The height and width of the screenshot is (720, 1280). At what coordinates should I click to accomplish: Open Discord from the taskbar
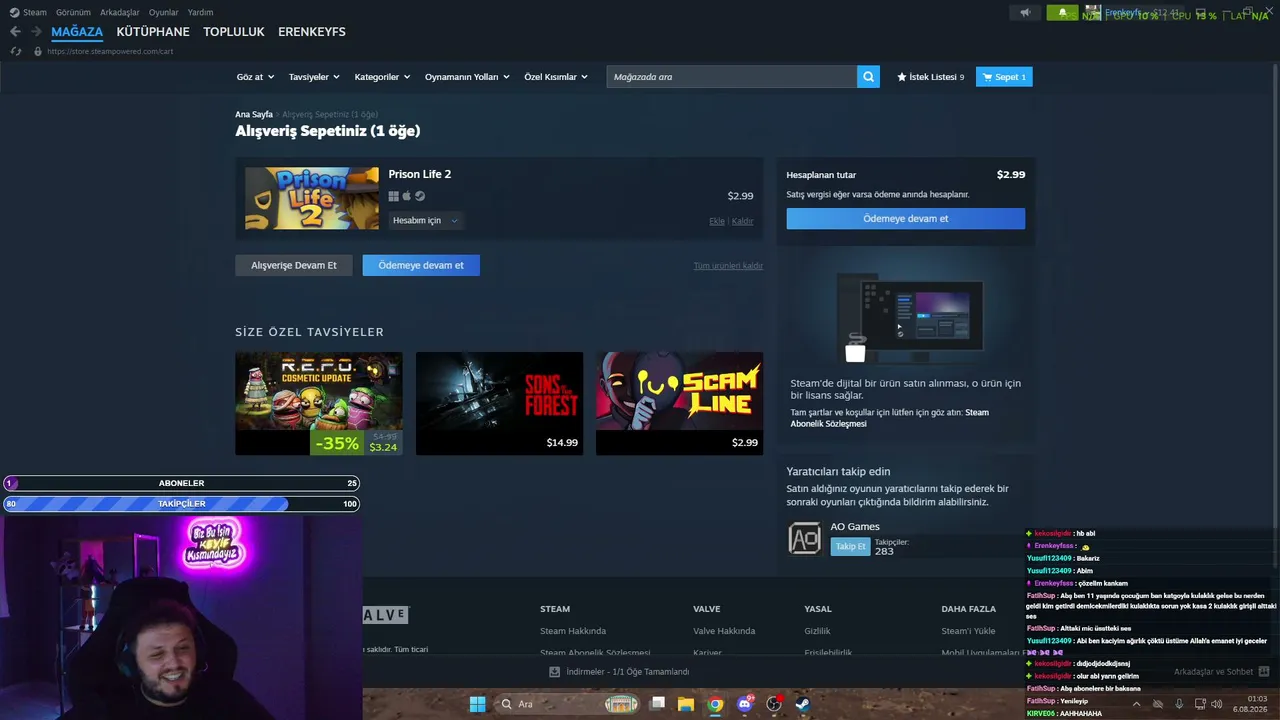pyautogui.click(x=744, y=704)
